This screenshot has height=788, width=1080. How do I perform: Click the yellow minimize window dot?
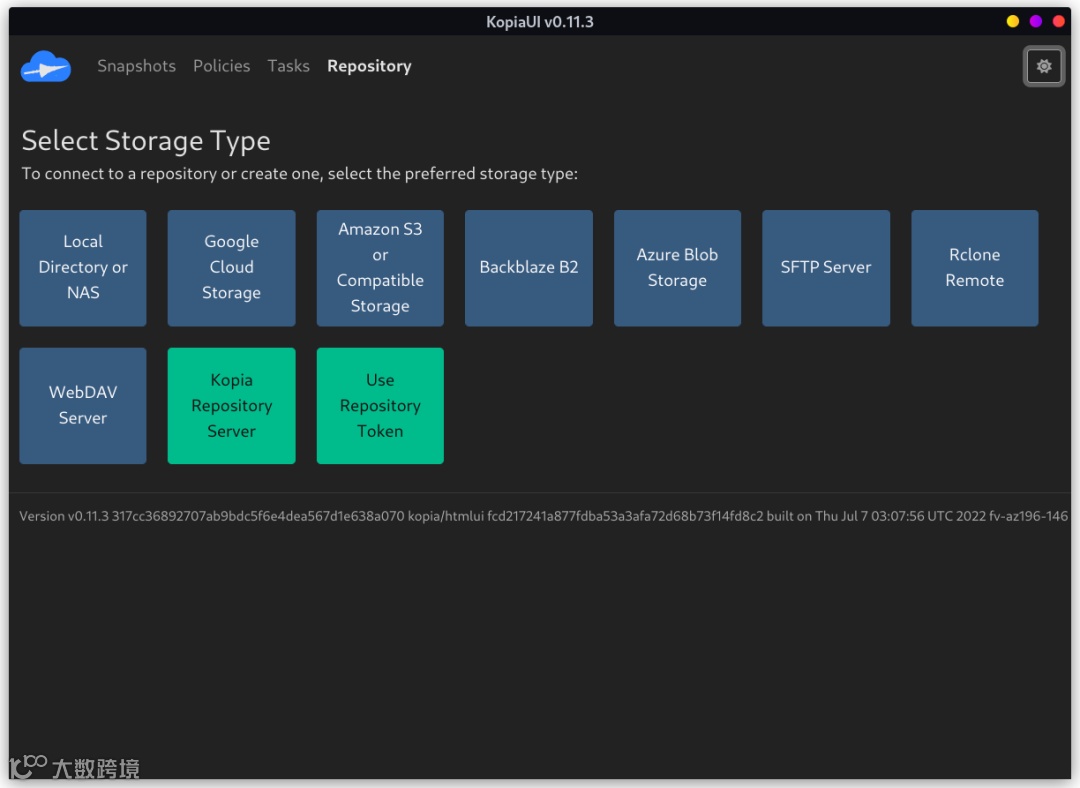click(x=1012, y=21)
